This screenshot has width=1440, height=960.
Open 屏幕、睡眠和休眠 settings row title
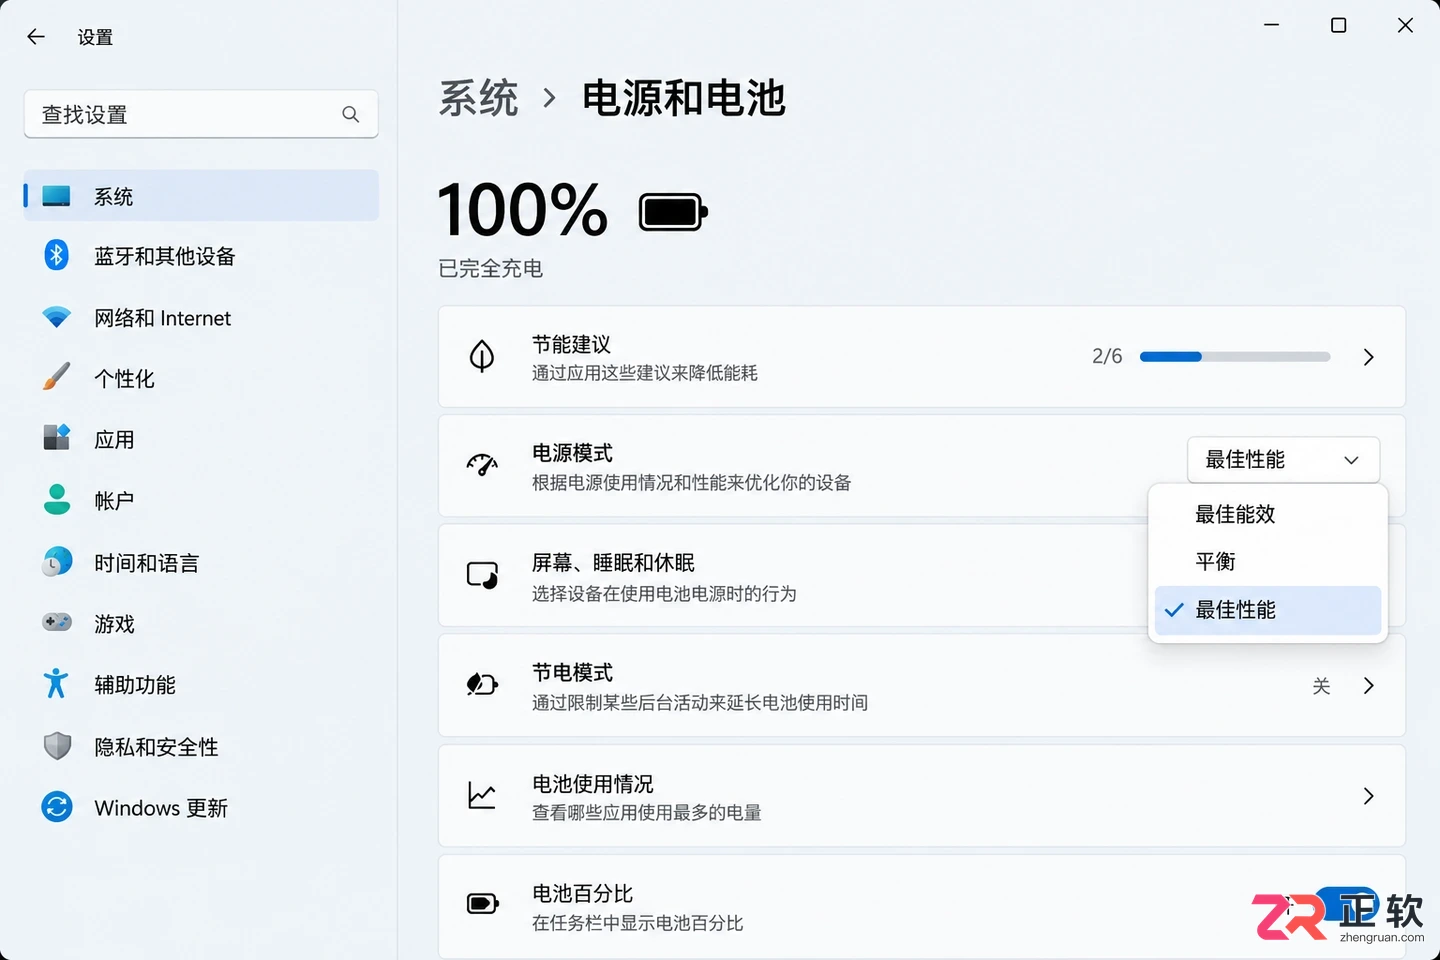click(x=613, y=563)
